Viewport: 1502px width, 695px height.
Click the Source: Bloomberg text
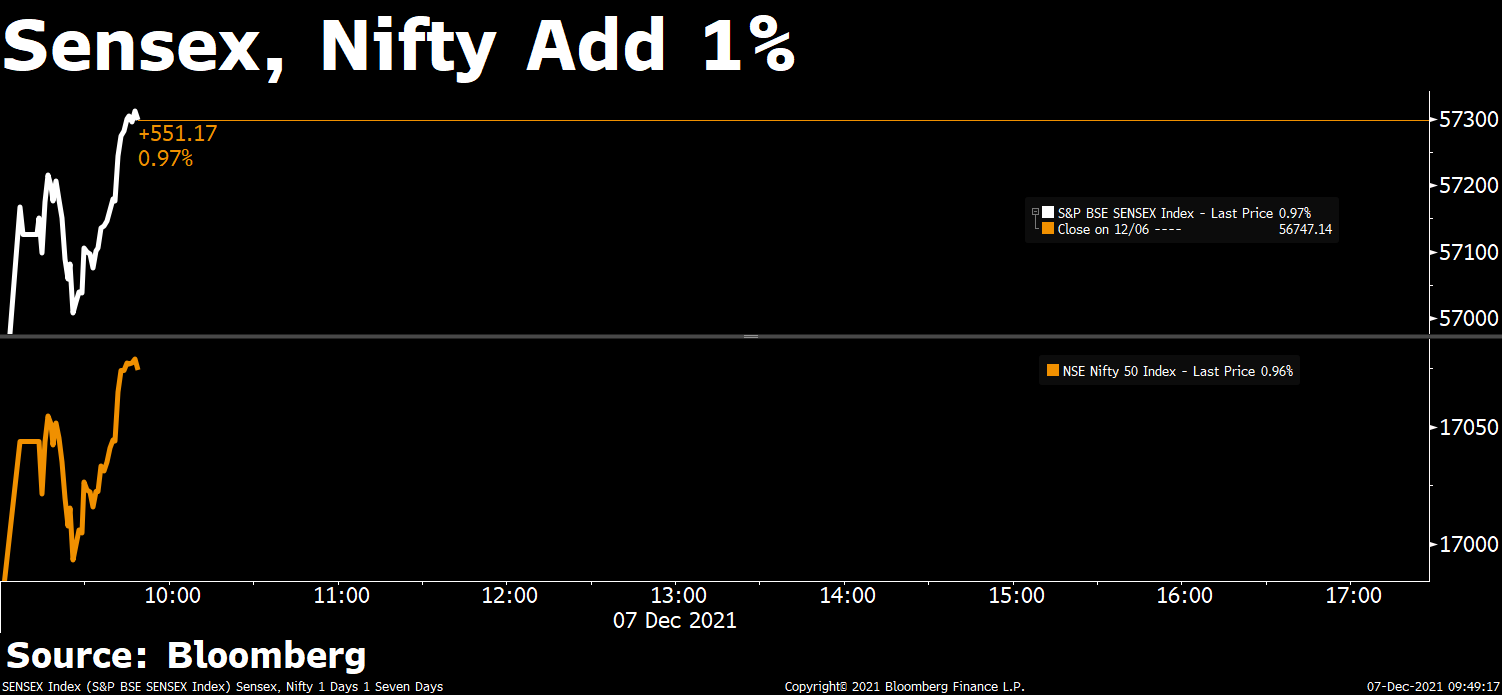point(186,656)
